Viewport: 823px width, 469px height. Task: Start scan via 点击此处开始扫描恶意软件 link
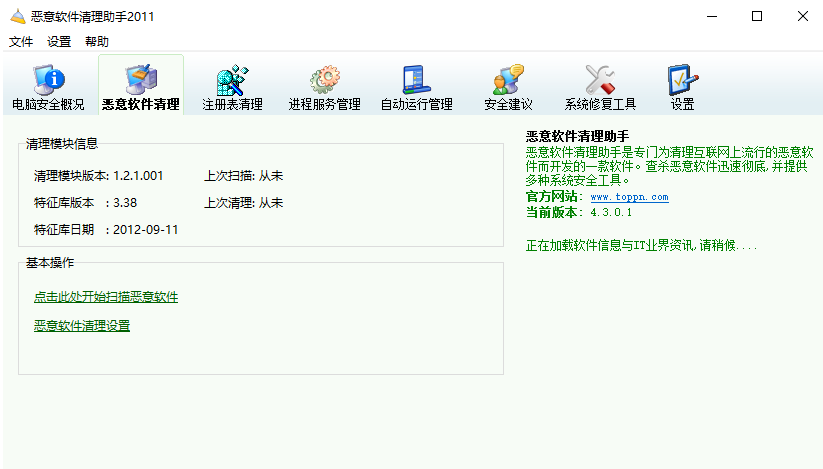(x=106, y=297)
